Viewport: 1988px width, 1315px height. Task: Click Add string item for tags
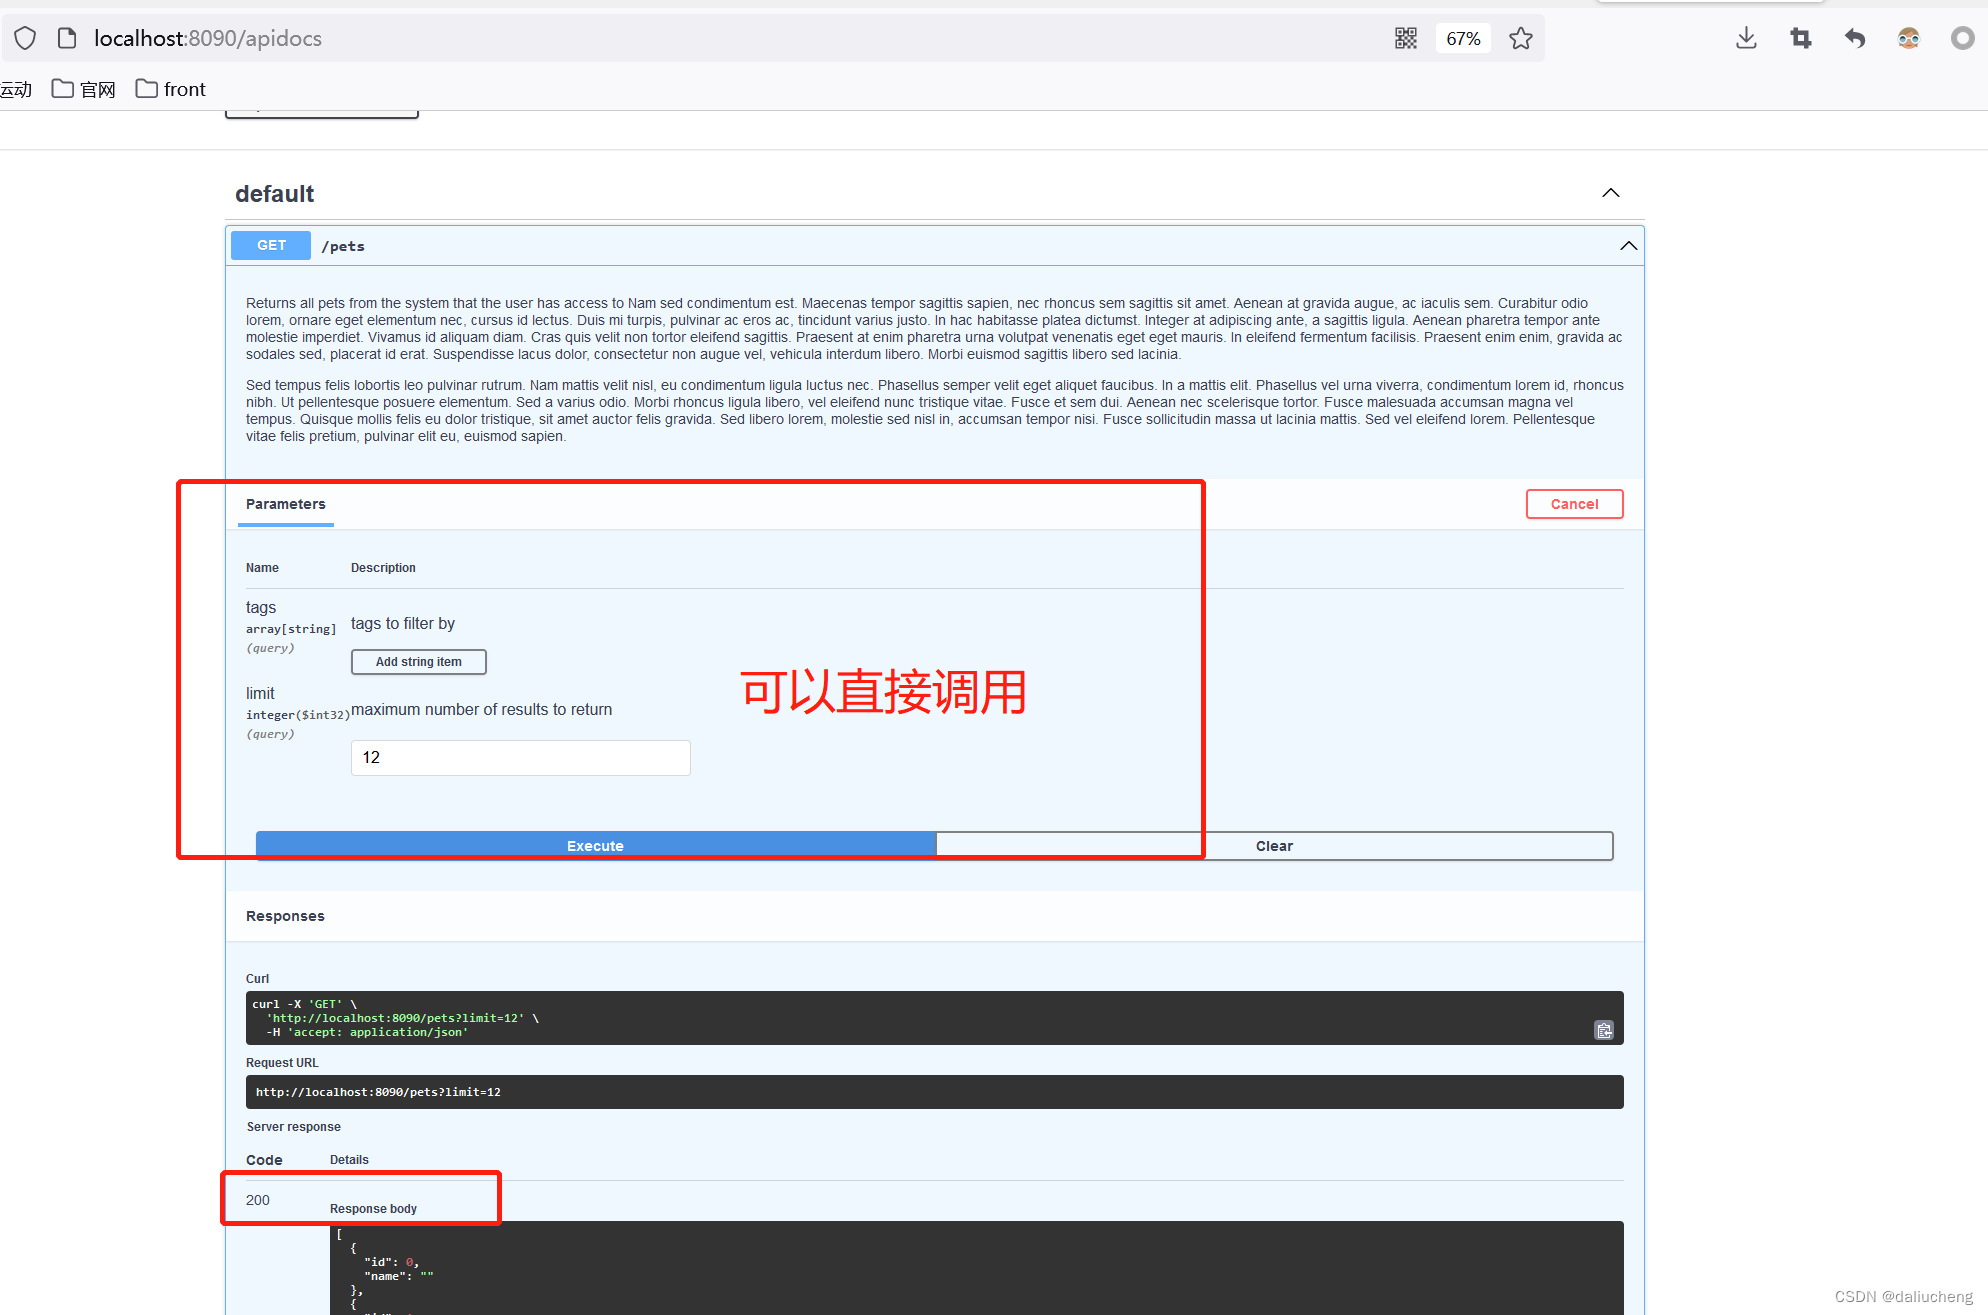click(418, 662)
